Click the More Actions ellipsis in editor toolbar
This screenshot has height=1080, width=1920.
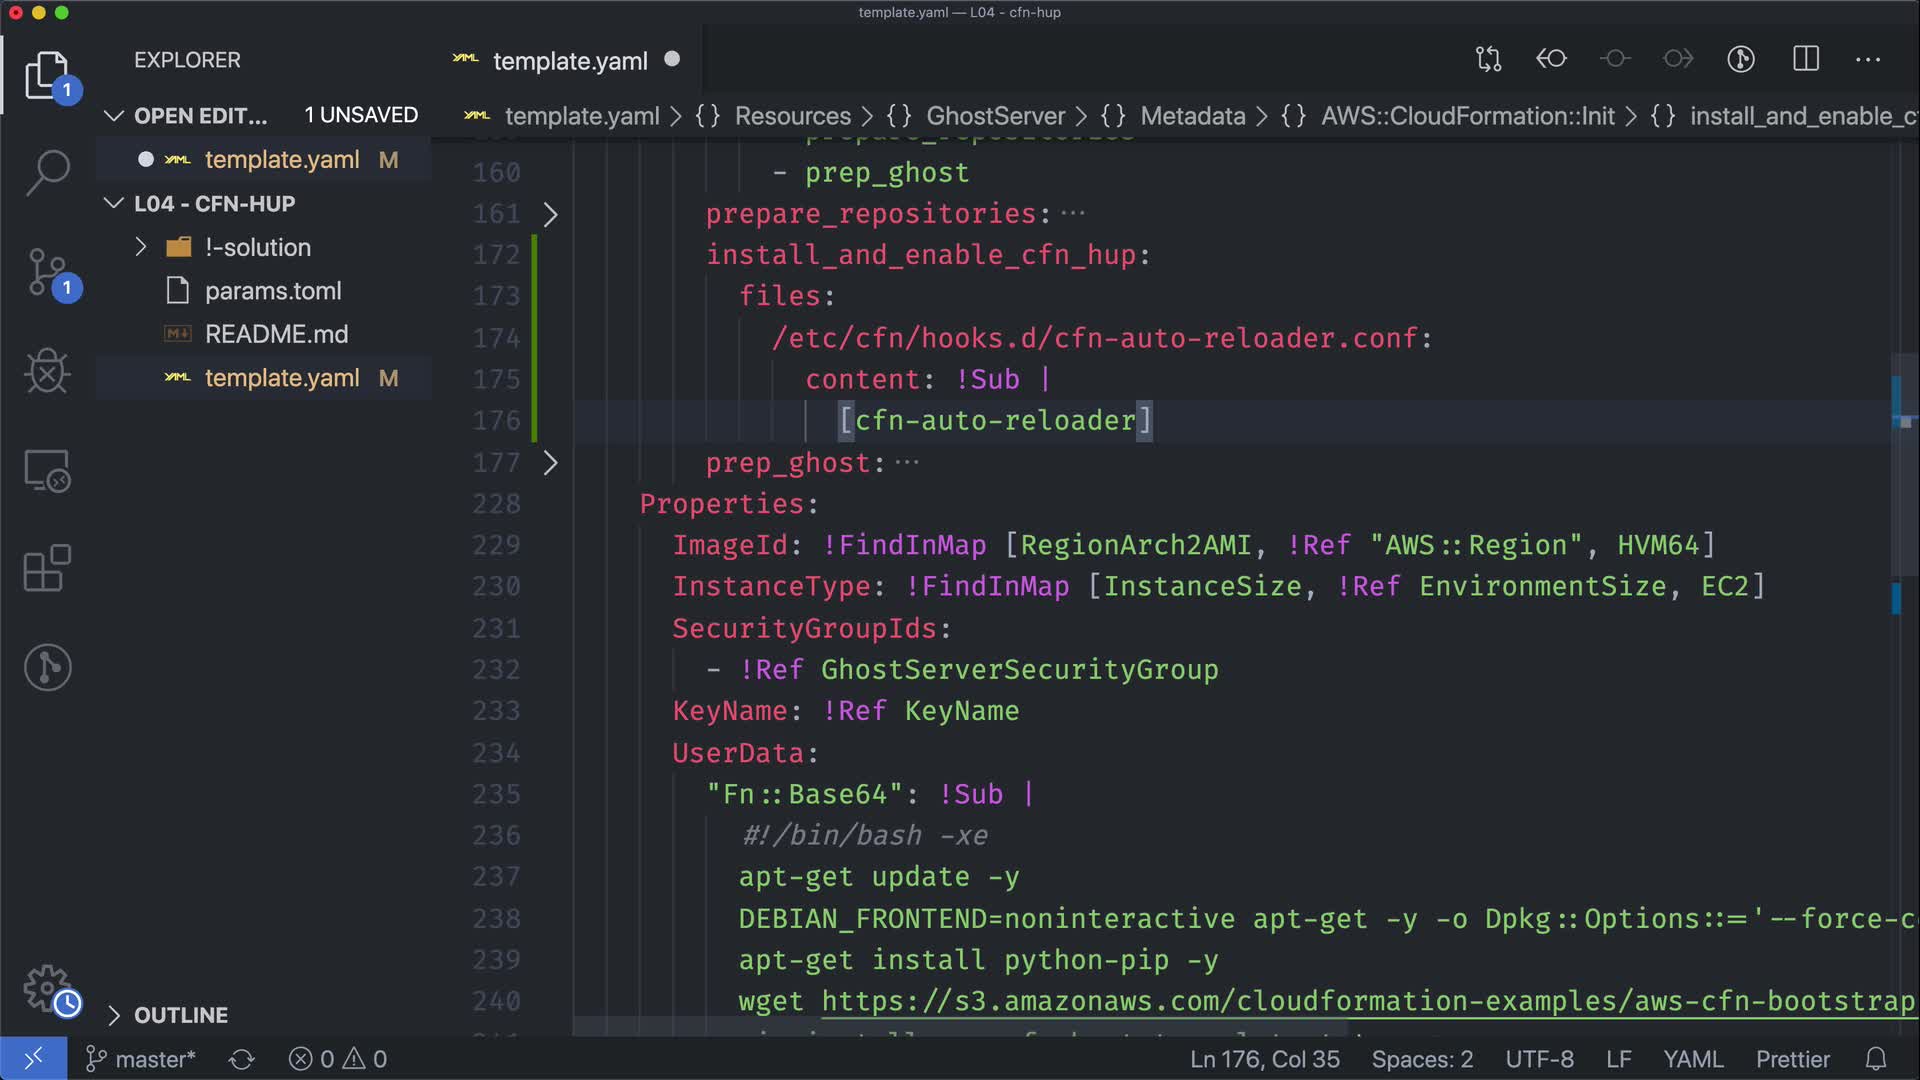coord(1867,59)
